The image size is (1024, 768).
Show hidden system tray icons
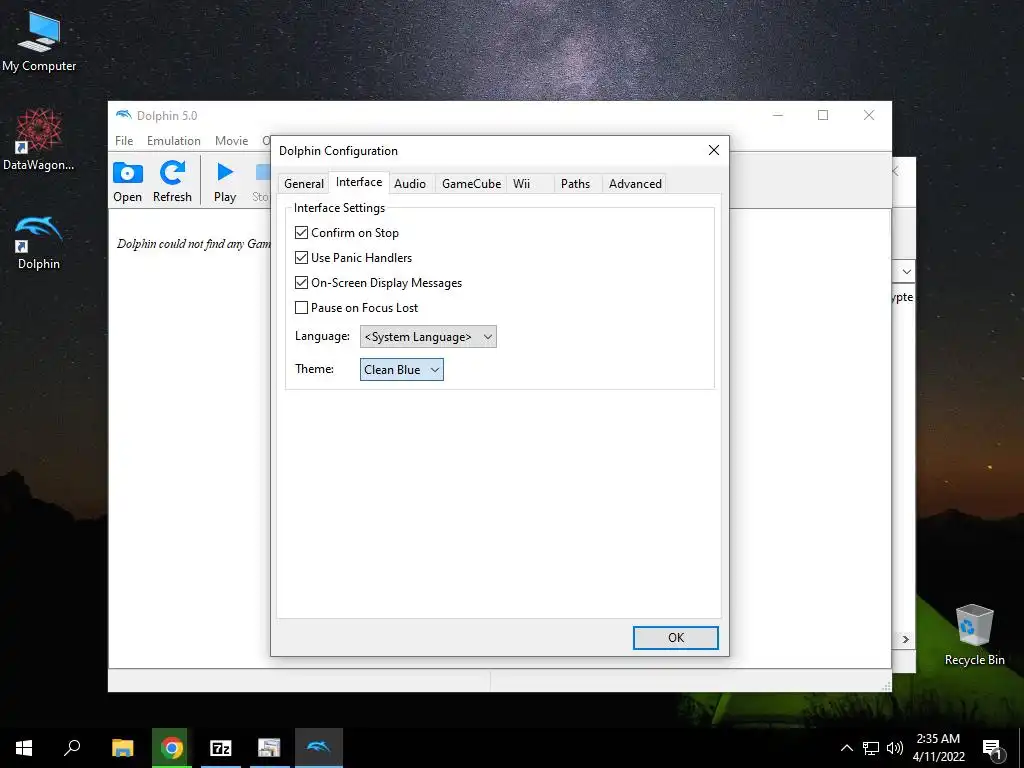[846, 748]
